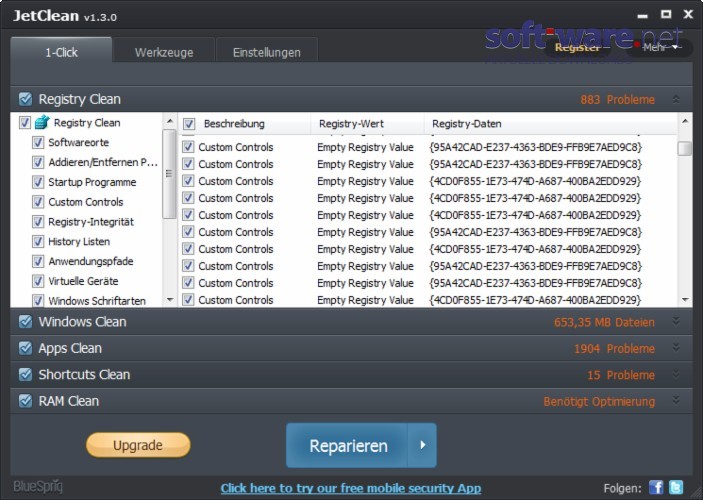Expand the Apps Clean section chevron
Viewport: 703px width, 500px height.
(676, 348)
